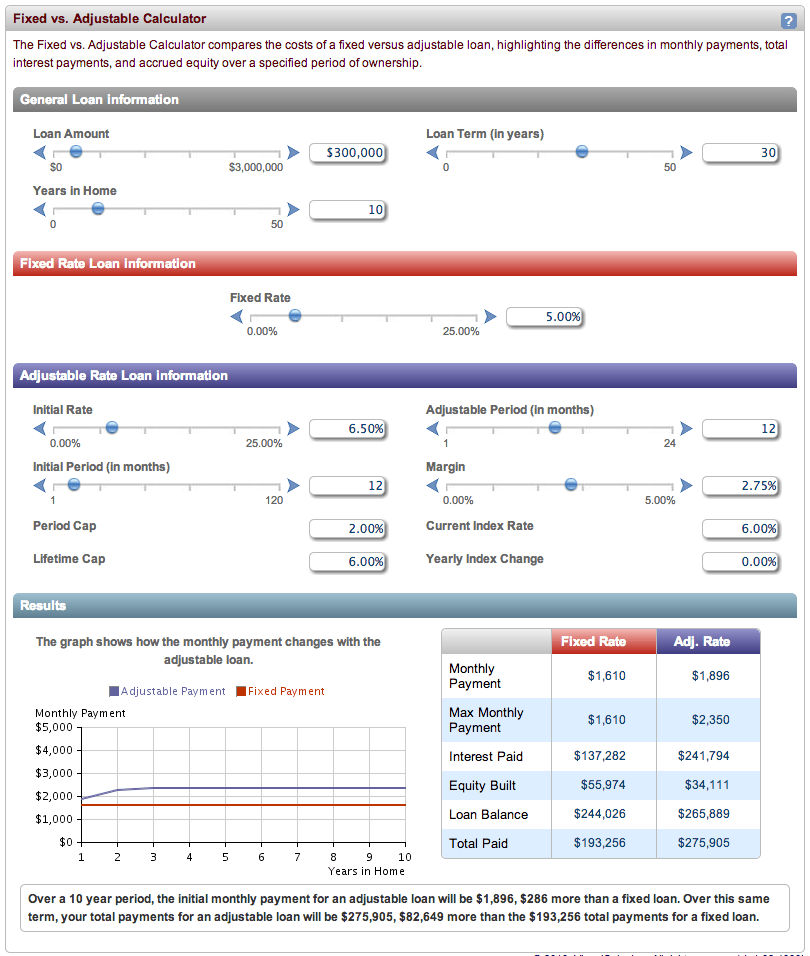Decrease Loan Amount using its left arrow

pyautogui.click(x=38, y=152)
